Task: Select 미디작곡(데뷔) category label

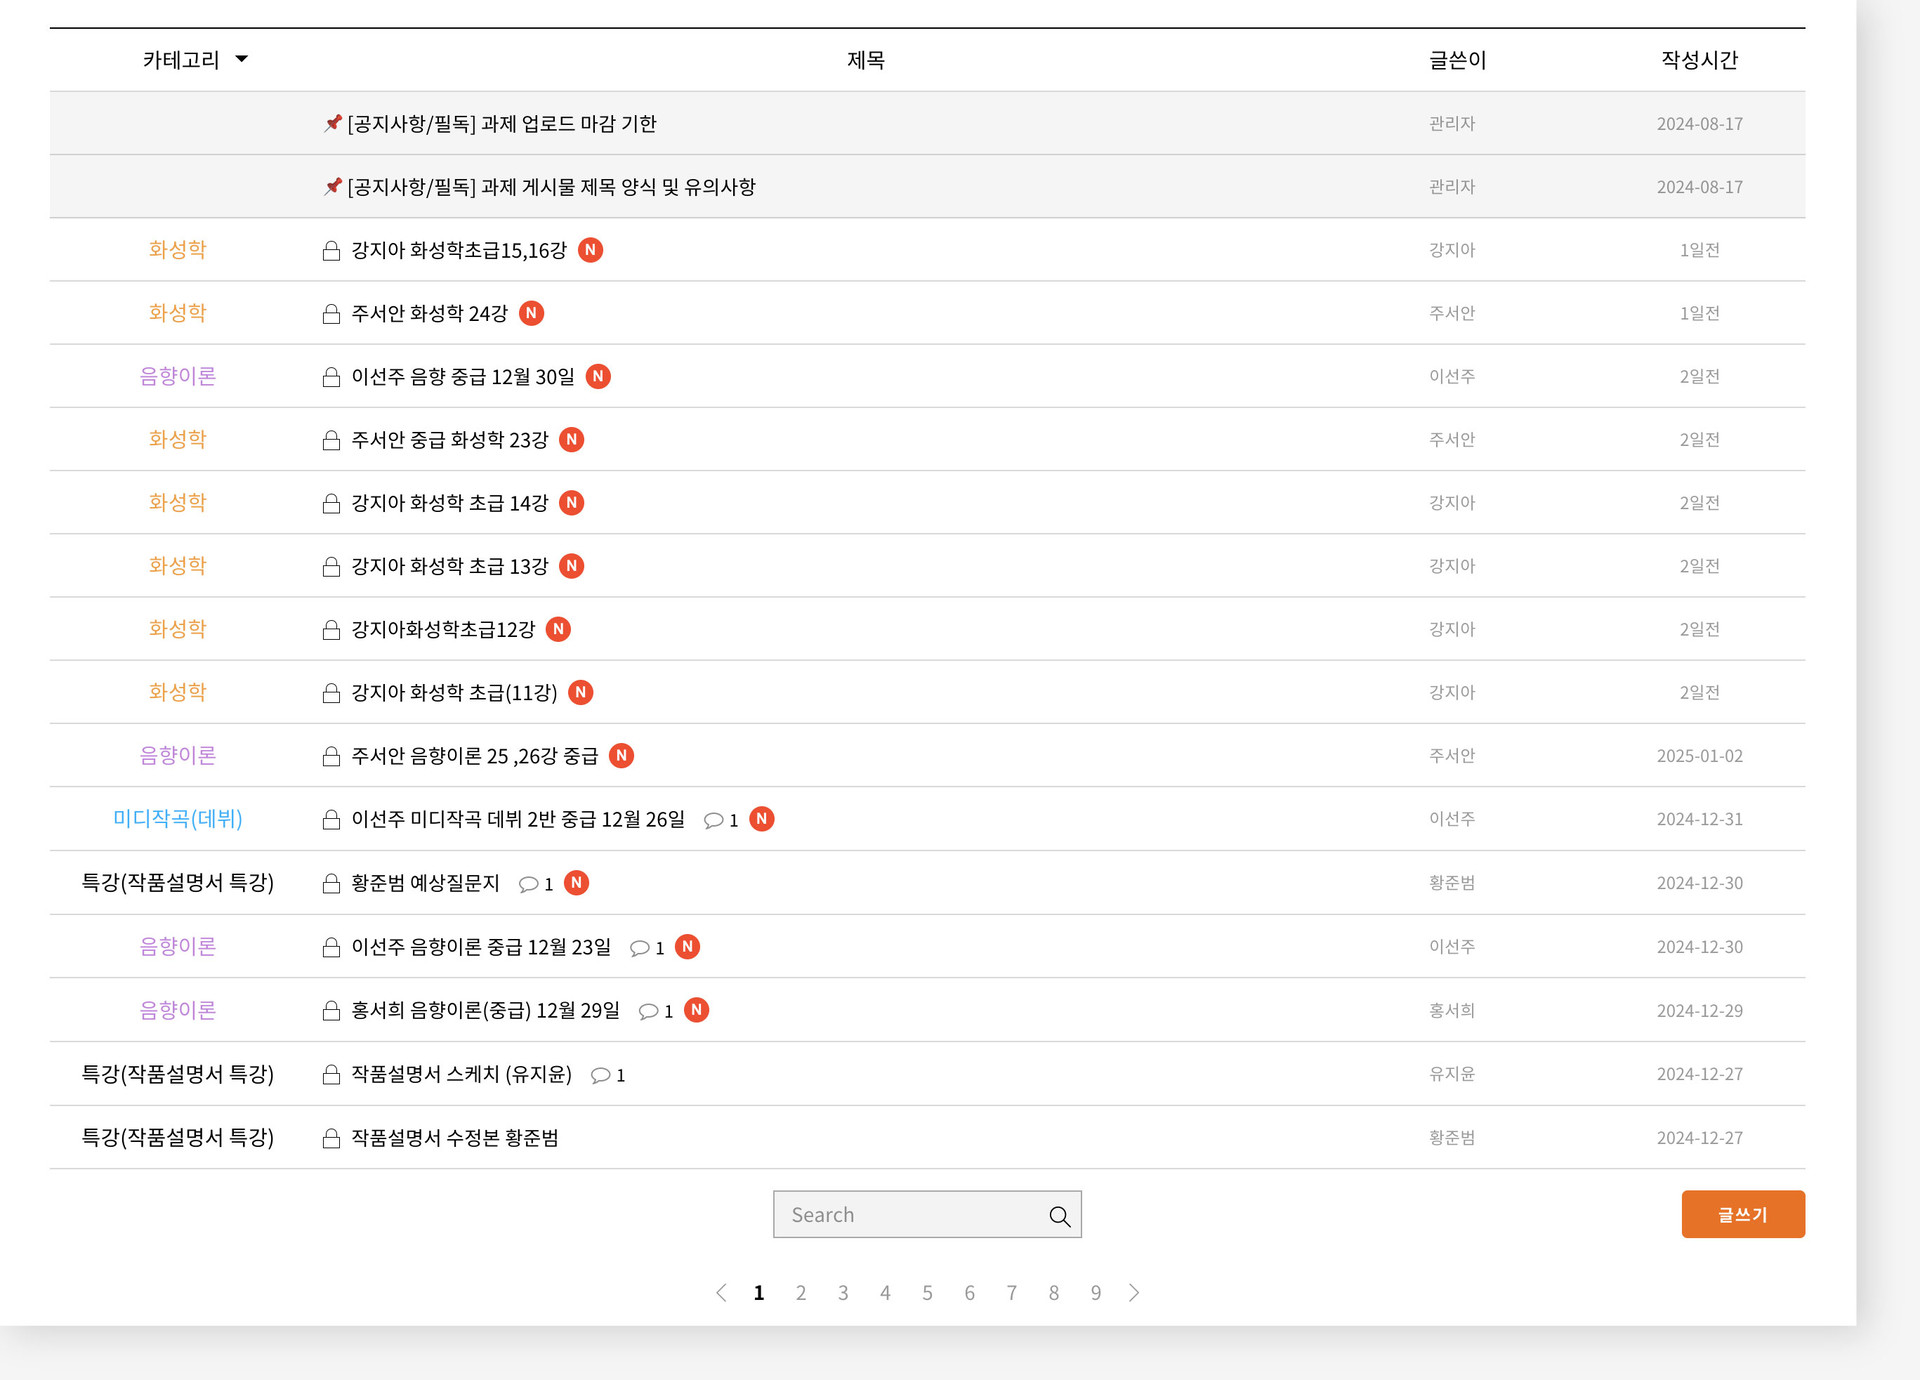Action: (x=178, y=819)
